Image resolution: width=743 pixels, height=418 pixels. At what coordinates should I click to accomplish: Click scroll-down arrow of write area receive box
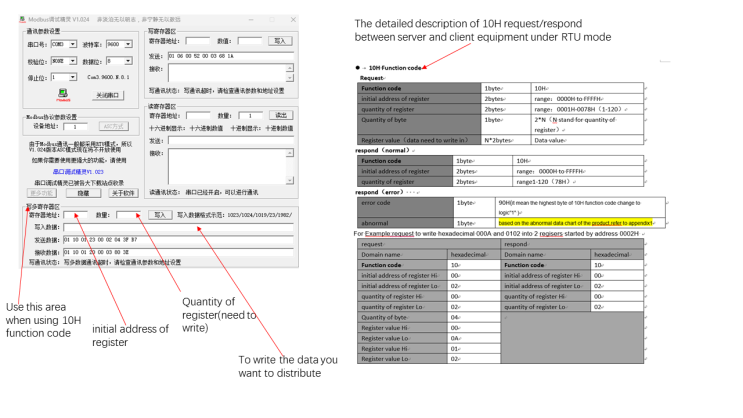click(290, 78)
